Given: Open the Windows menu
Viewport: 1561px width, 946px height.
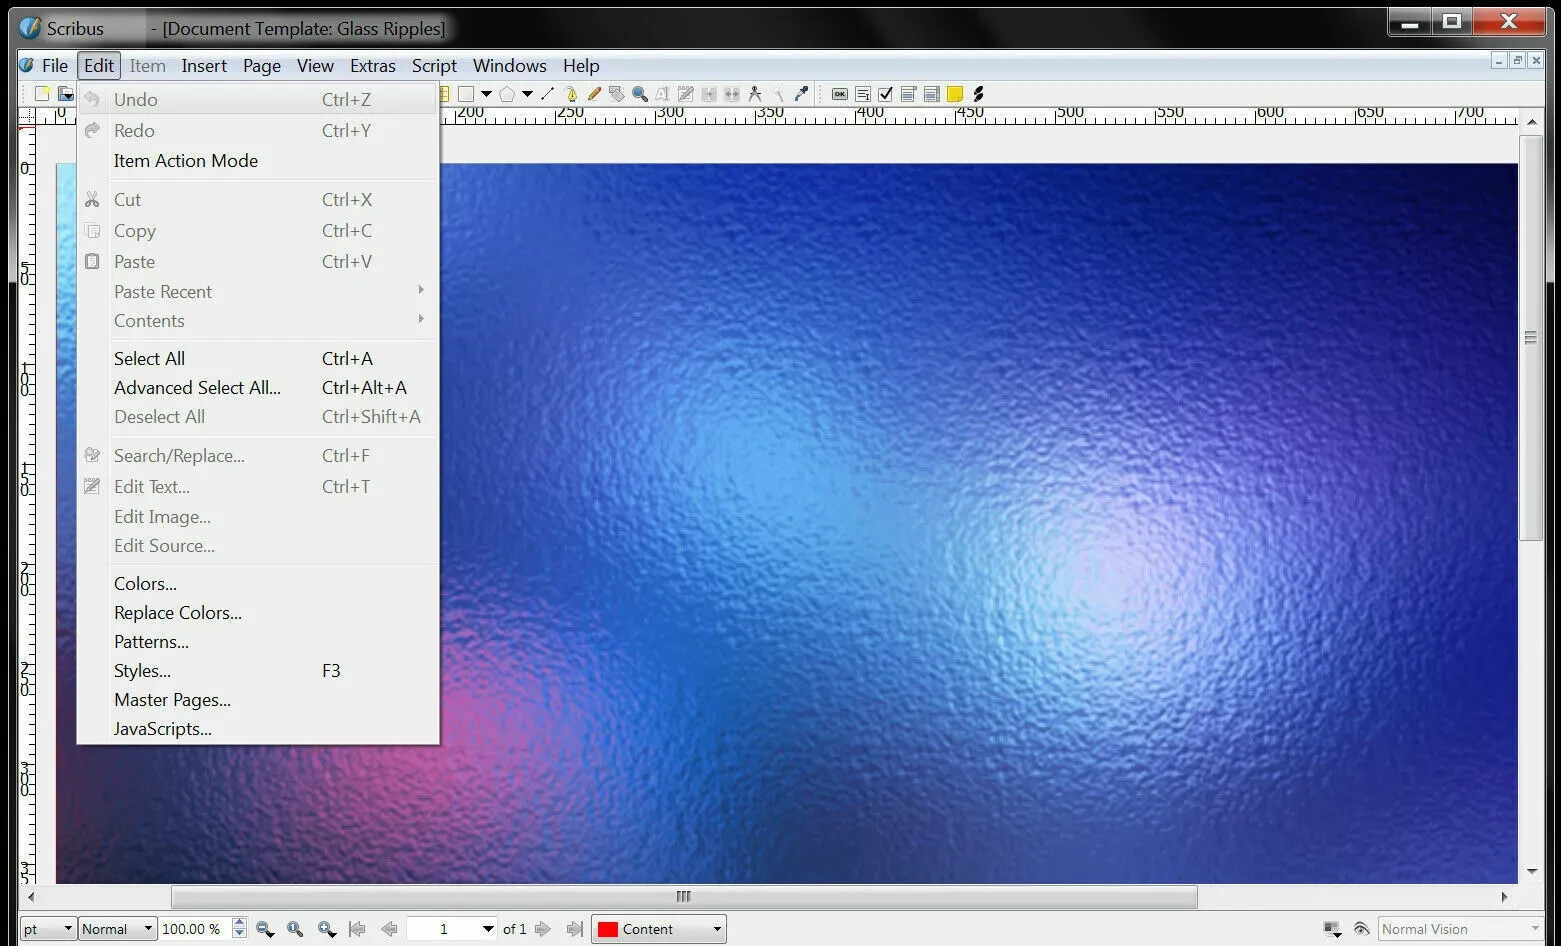Looking at the screenshot, I should (x=510, y=66).
